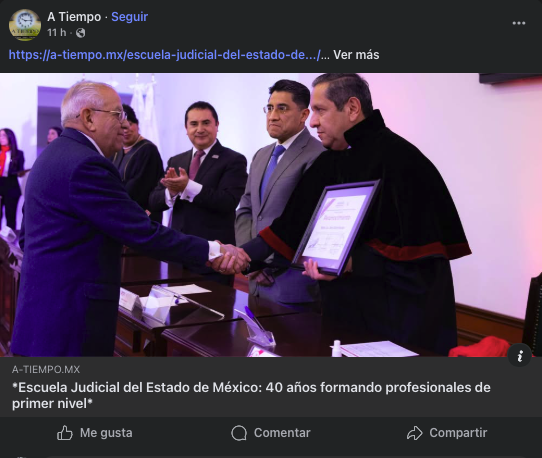Open the Escuela Judicial article headline
Screen dimensions: 542x458
point(251,395)
